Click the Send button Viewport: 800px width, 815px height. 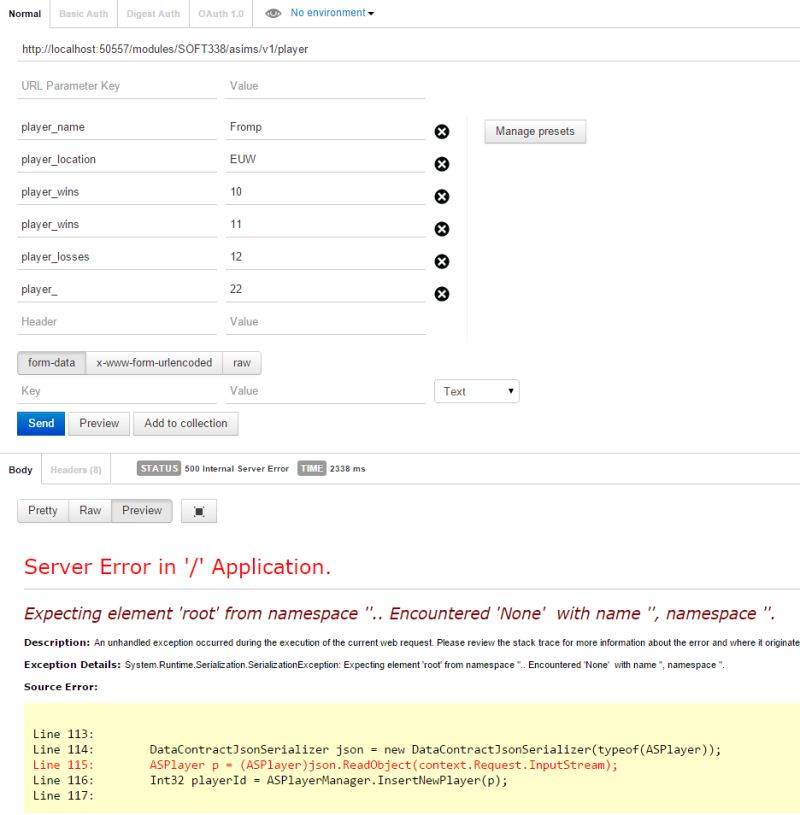(40, 423)
